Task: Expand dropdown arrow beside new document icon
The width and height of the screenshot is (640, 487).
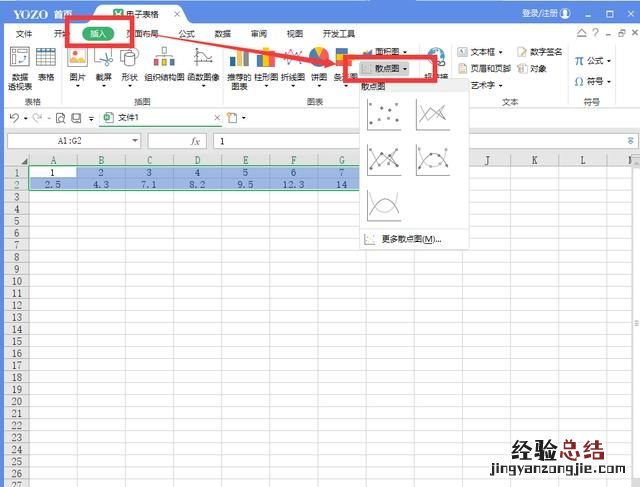Action: pyautogui.click(x=244, y=118)
